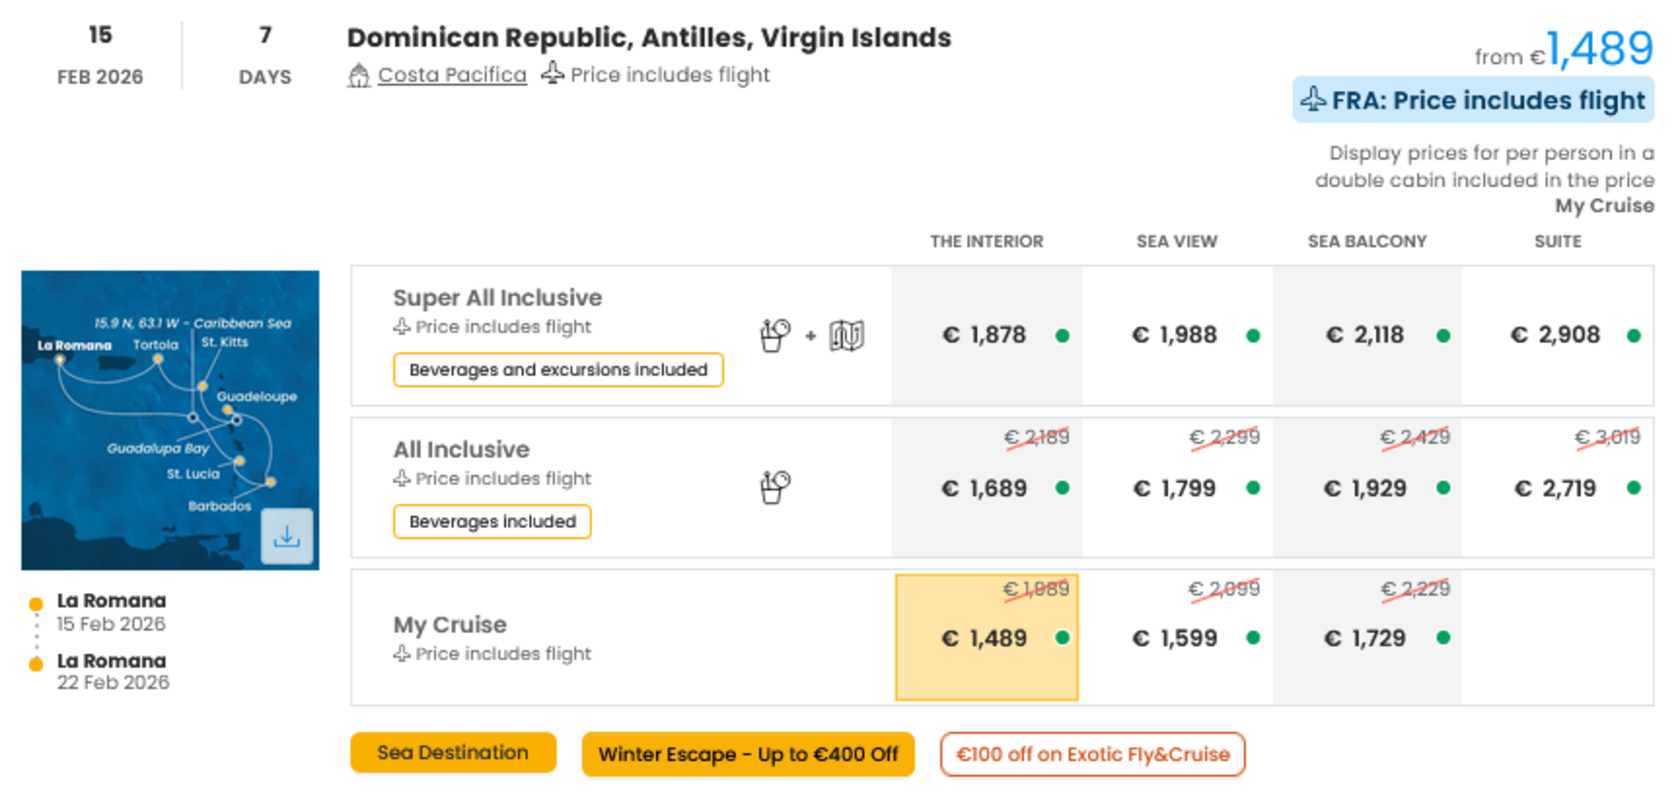Click the ship icon beside Costa Pacifica
This screenshot has width=1680, height=800.
(x=359, y=75)
